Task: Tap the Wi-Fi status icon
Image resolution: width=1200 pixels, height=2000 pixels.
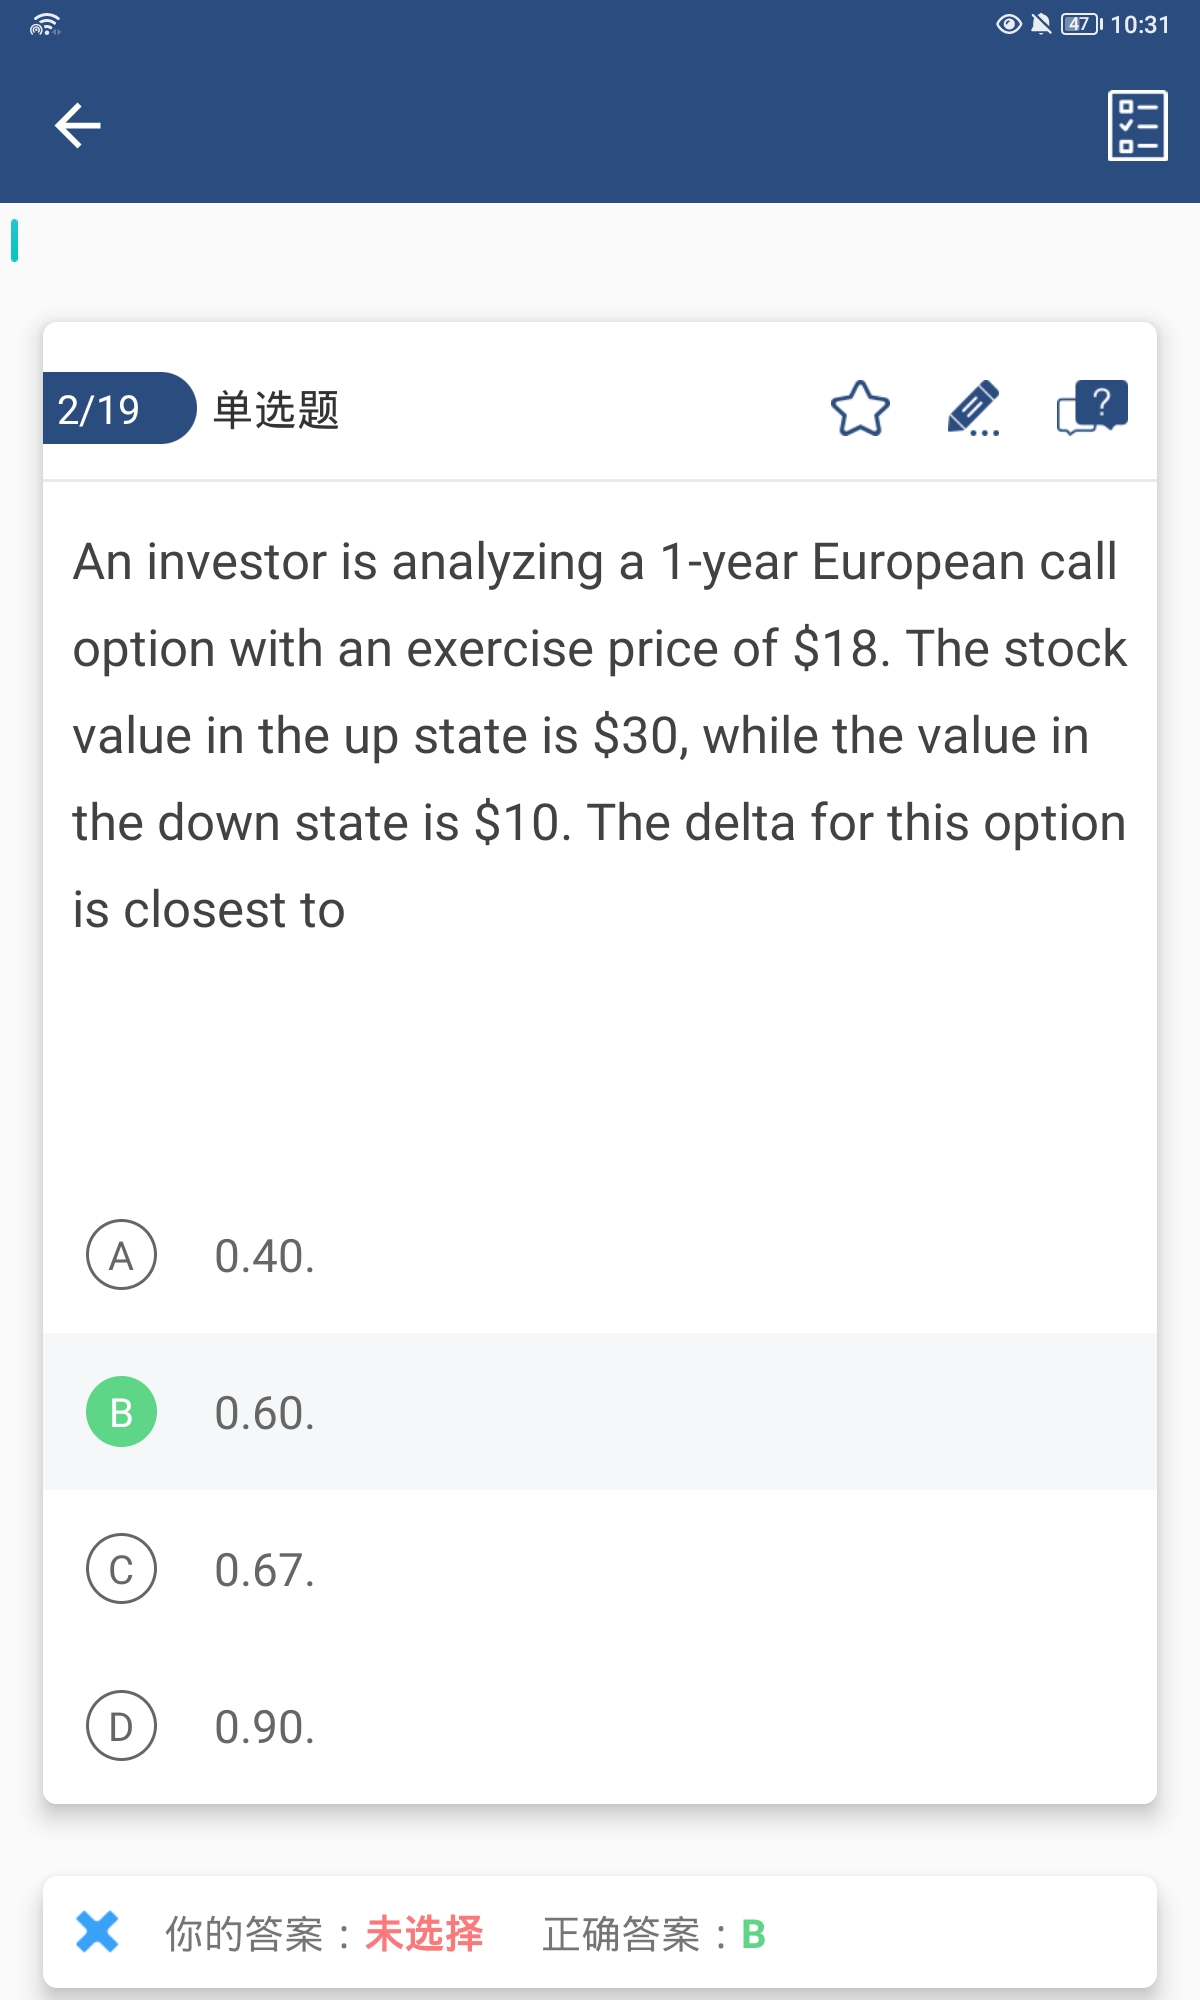Action: 45,25
